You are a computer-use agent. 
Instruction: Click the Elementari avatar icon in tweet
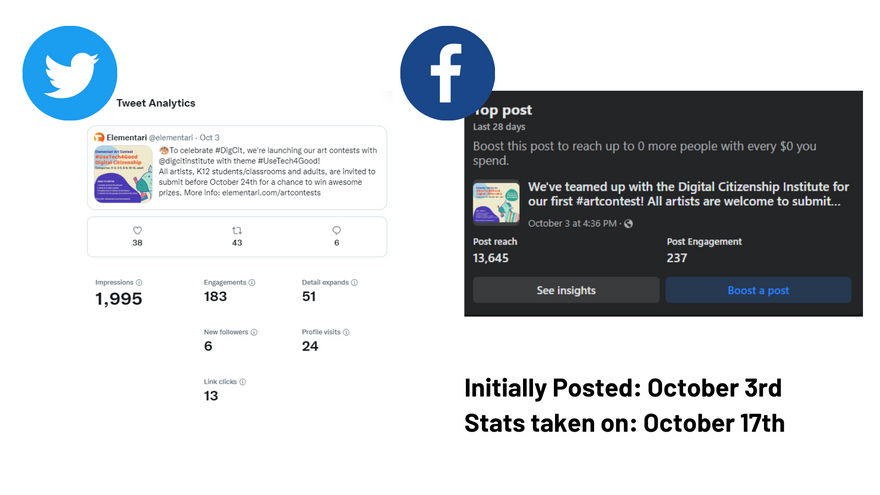[99, 137]
